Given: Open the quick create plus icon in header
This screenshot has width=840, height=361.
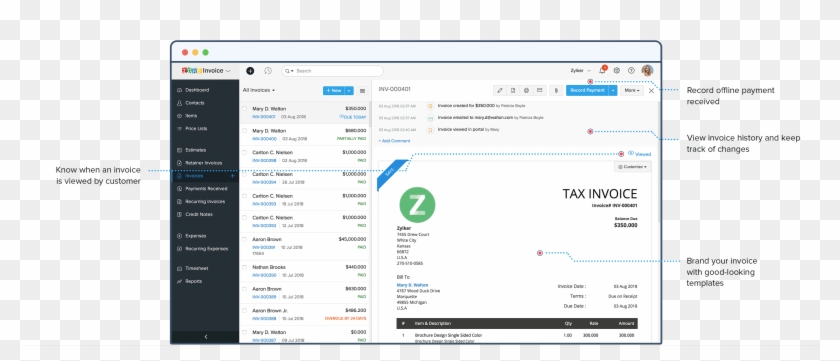Looking at the screenshot, I should coord(250,71).
